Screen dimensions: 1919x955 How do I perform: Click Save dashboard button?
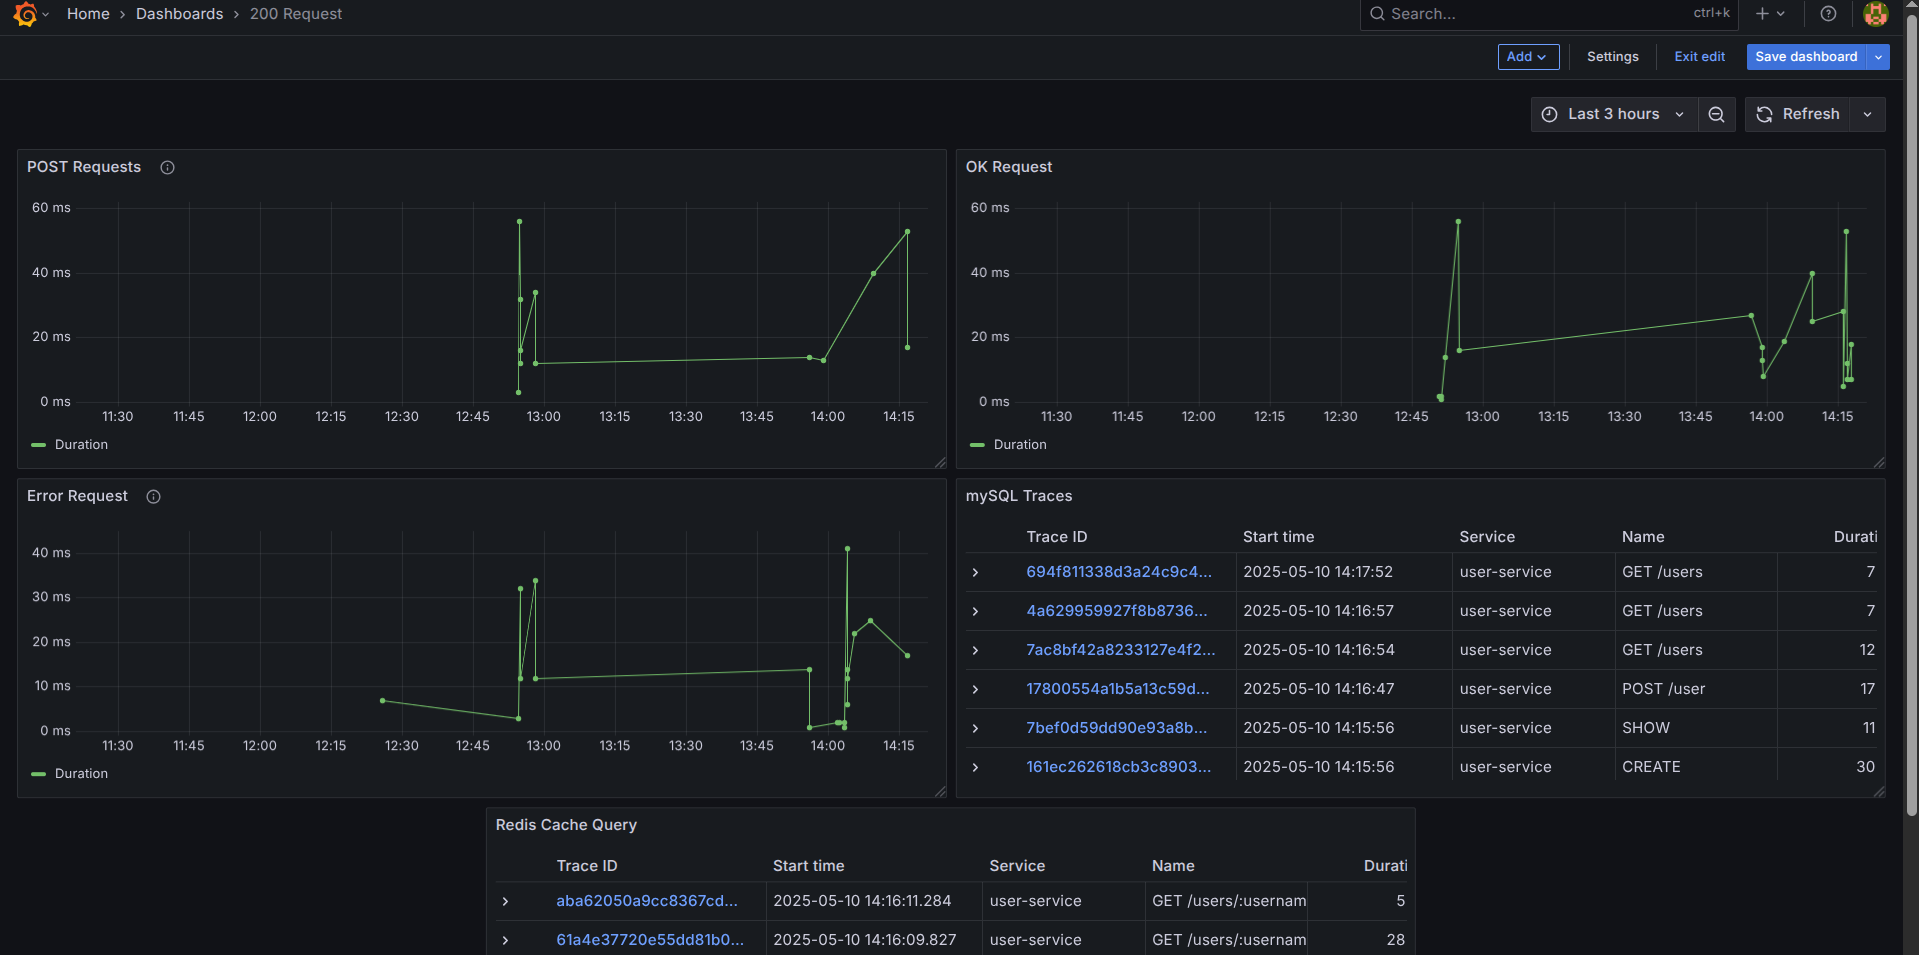1806,57
